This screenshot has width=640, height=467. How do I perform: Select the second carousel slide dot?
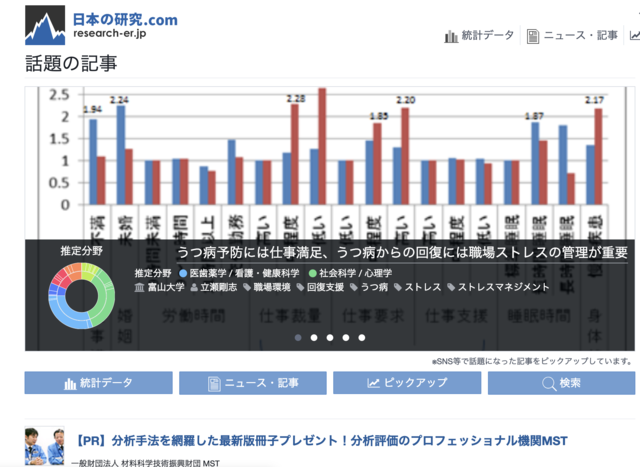[314, 338]
